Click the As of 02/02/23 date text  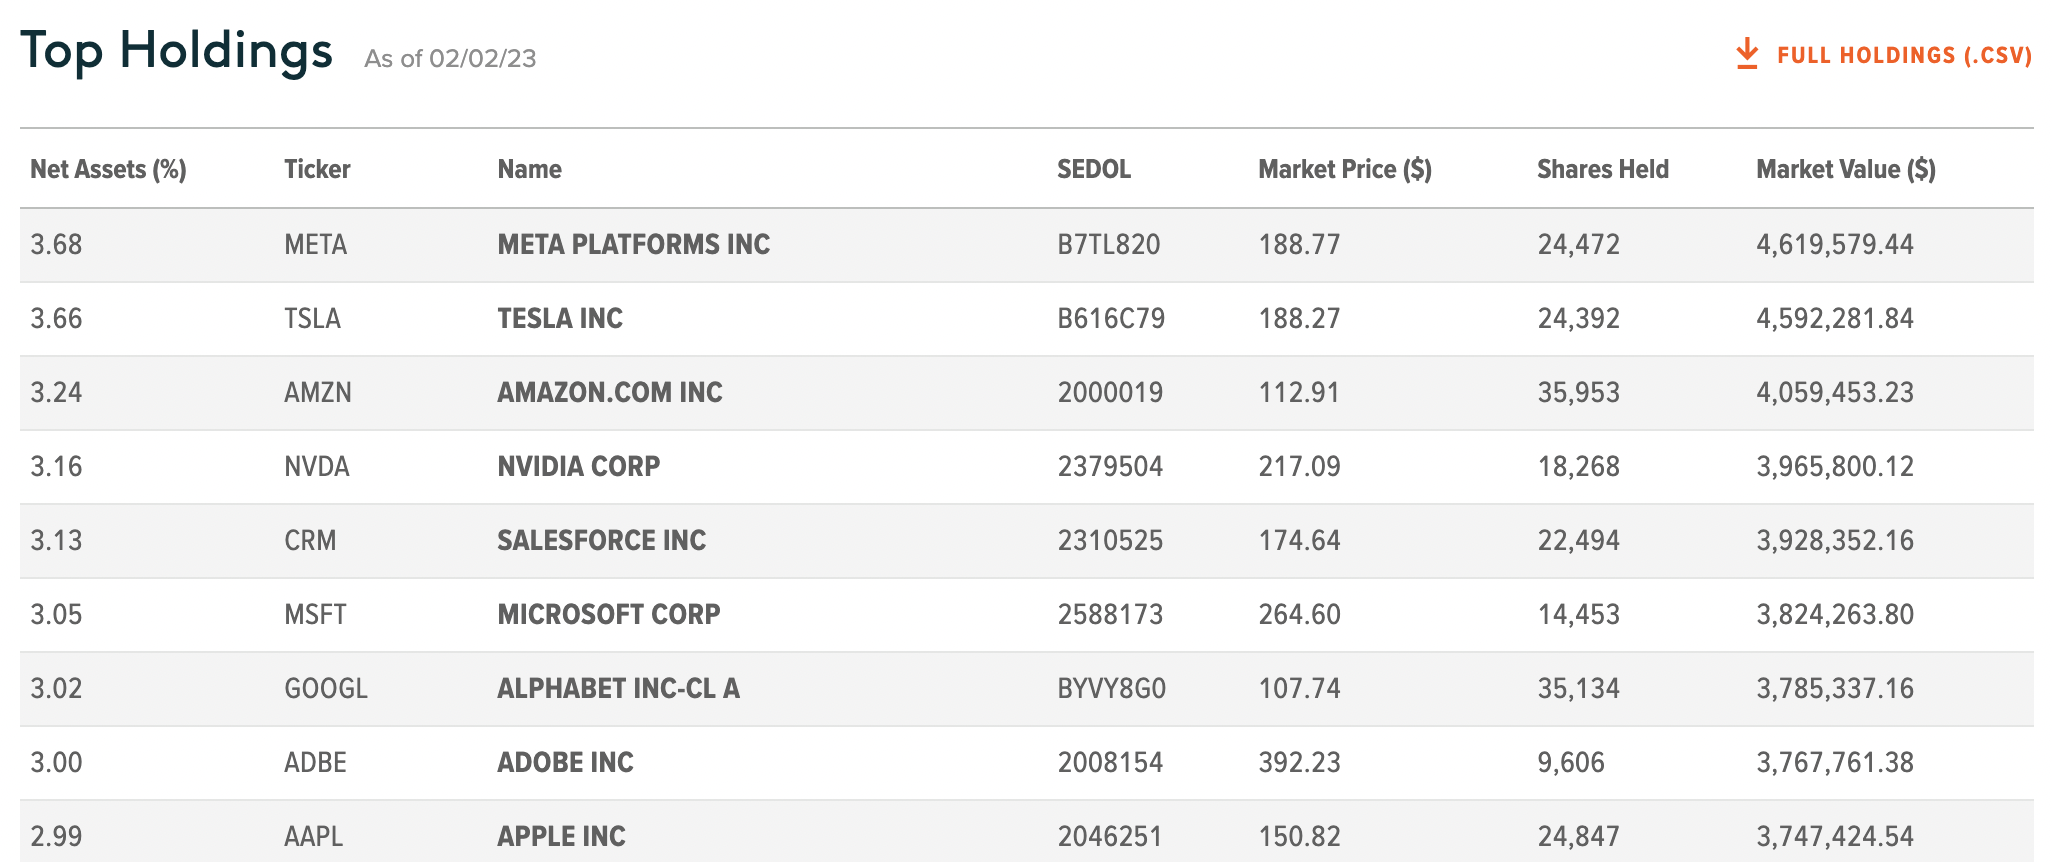tap(450, 59)
